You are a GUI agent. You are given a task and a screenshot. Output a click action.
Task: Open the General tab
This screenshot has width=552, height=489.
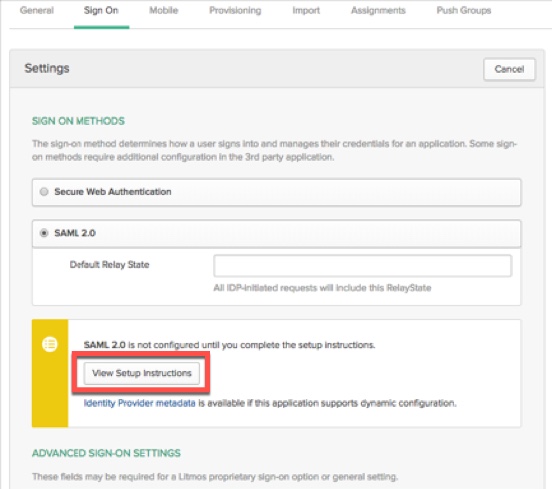point(37,11)
